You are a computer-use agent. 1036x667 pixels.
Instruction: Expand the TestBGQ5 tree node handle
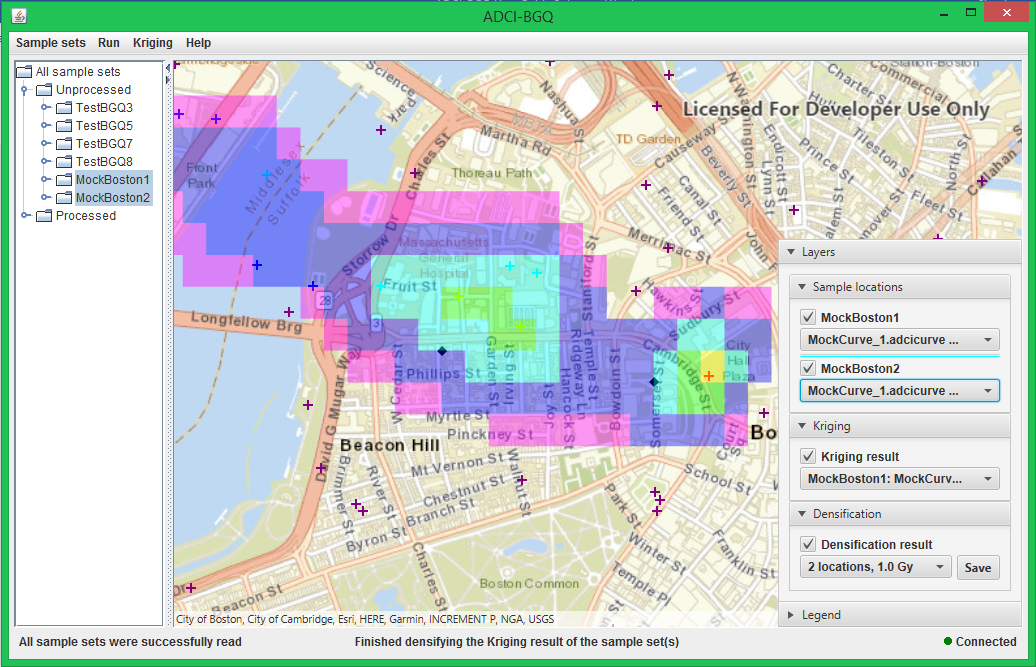click(x=45, y=125)
